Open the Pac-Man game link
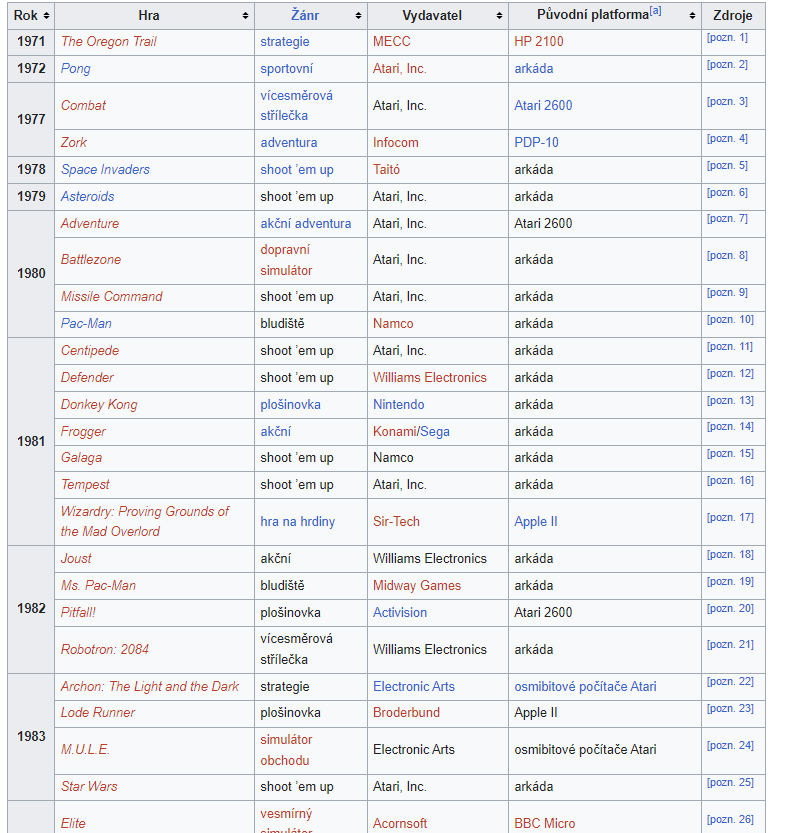 [86, 324]
